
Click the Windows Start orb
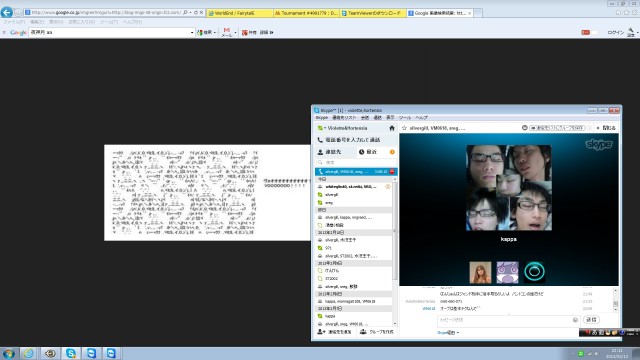(9, 353)
